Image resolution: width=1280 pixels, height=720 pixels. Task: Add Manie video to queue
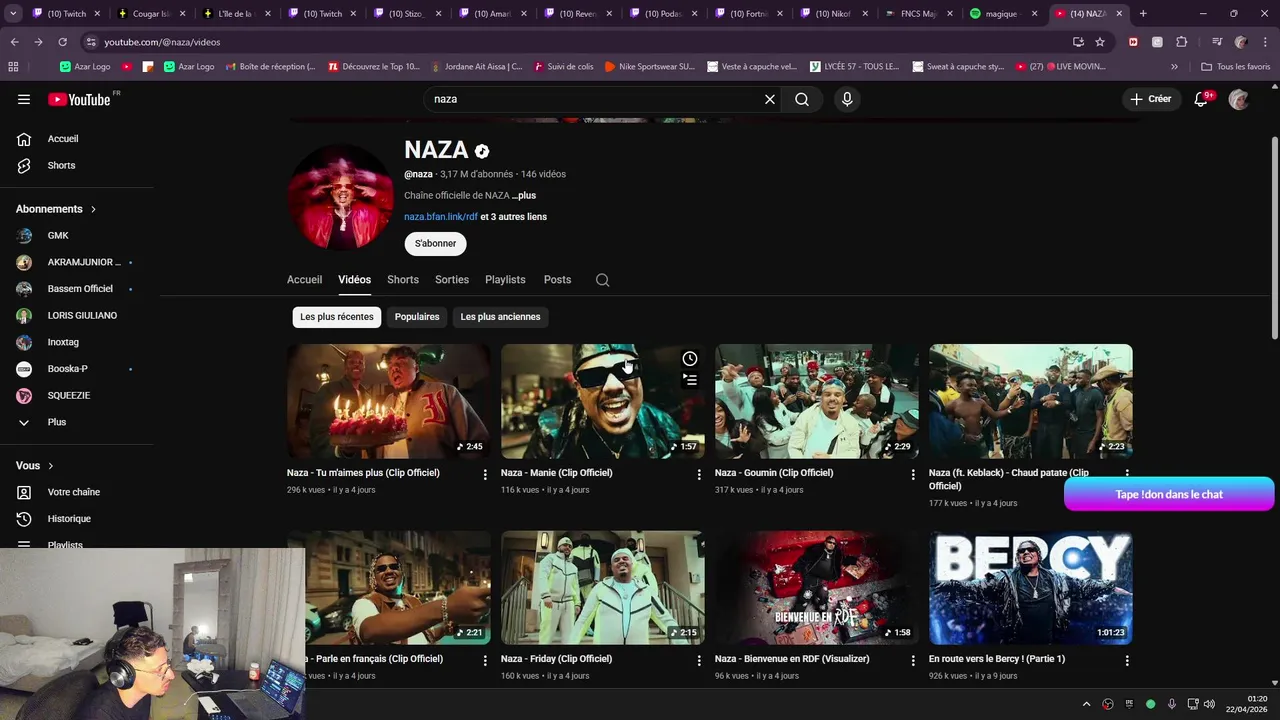690,380
